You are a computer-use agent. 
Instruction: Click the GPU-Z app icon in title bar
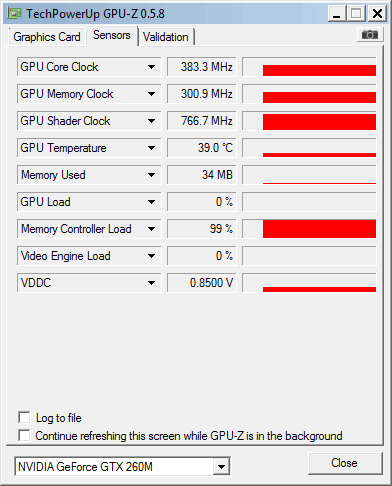(14, 14)
